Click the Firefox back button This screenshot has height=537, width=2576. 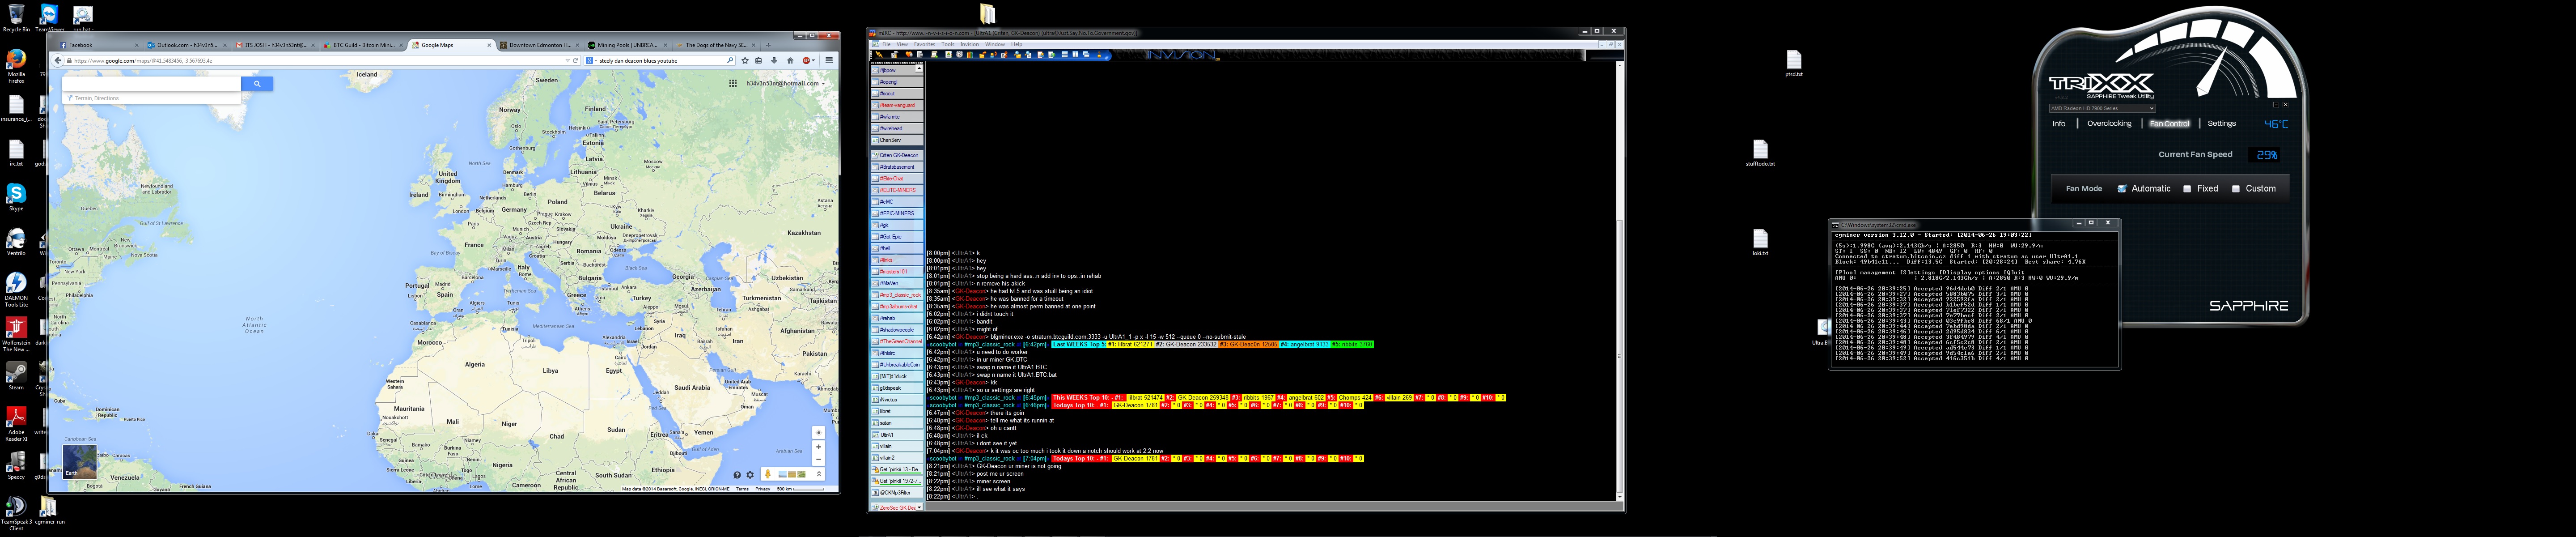[x=58, y=60]
